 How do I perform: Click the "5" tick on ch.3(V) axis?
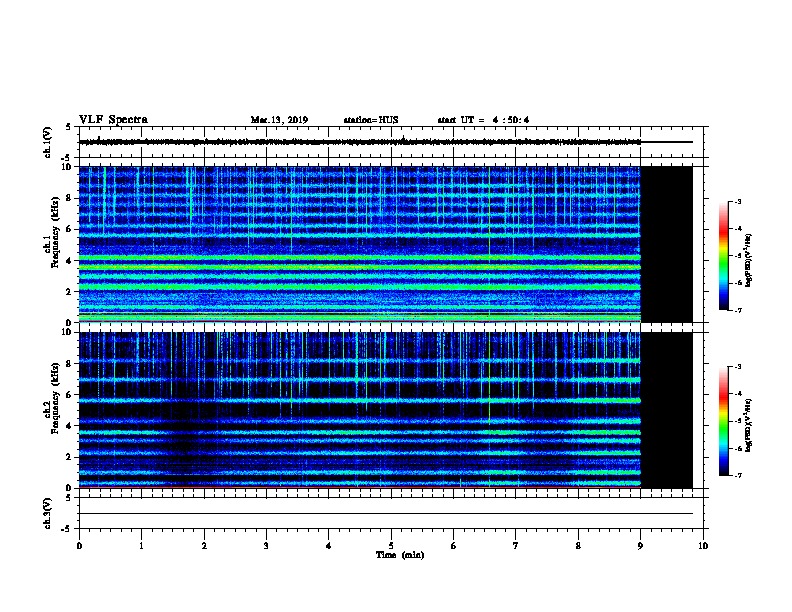pos(69,498)
